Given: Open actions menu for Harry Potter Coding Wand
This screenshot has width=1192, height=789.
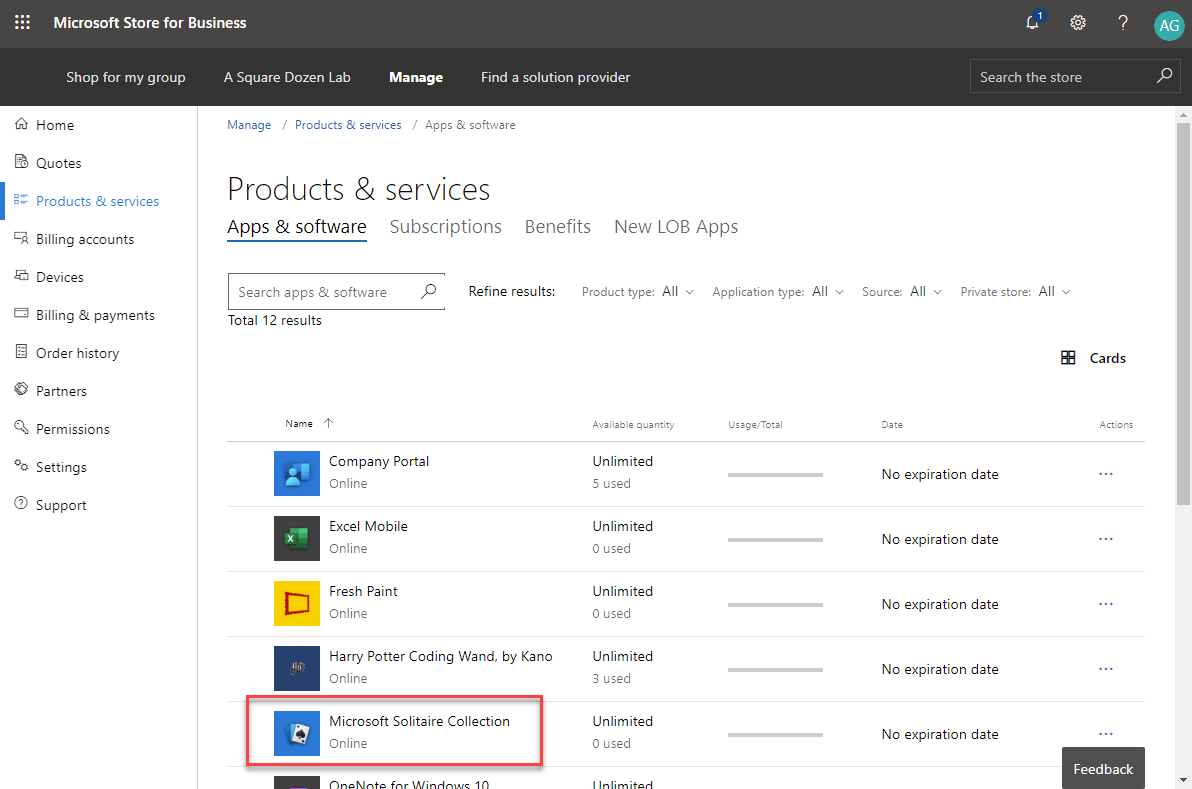Looking at the screenshot, I should click(x=1105, y=669).
